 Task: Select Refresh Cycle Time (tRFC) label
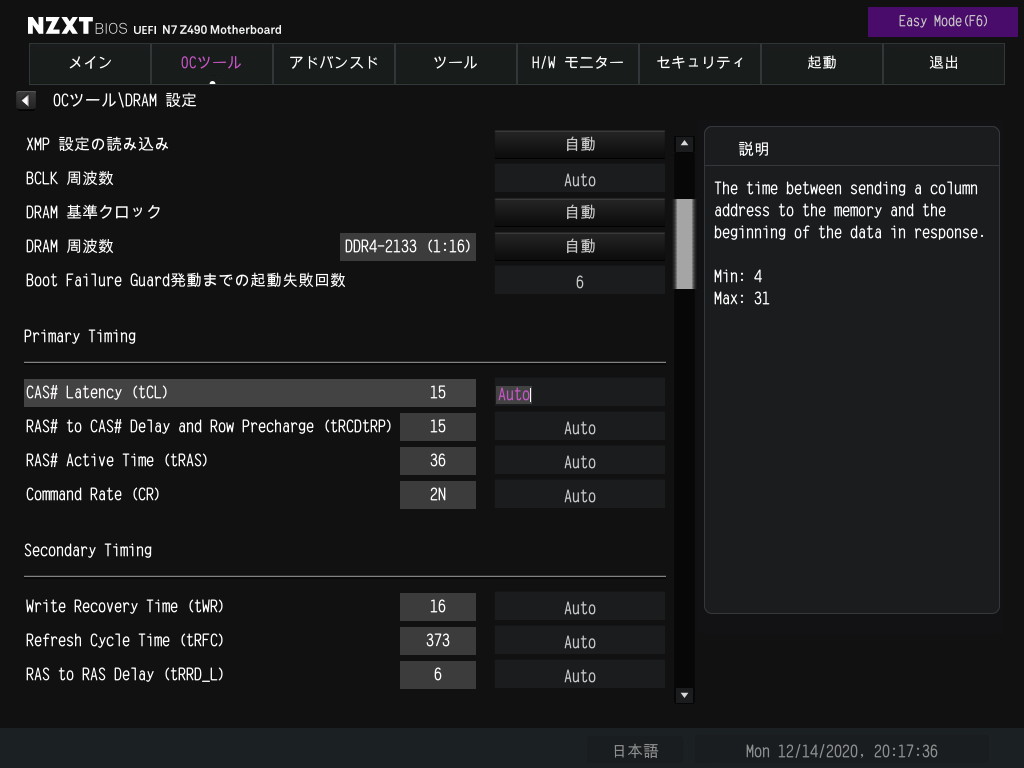click(x=124, y=641)
